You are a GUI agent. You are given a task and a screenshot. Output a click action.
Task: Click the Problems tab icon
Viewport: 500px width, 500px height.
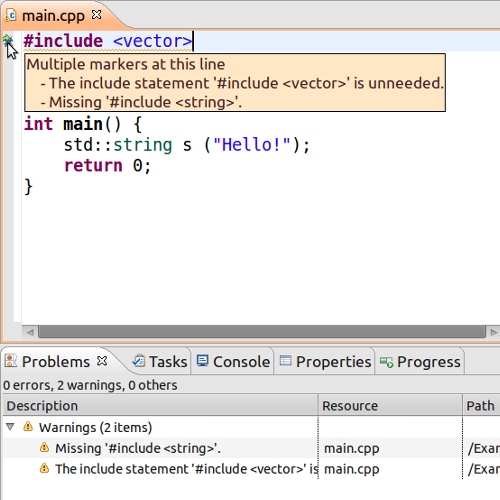point(11,361)
